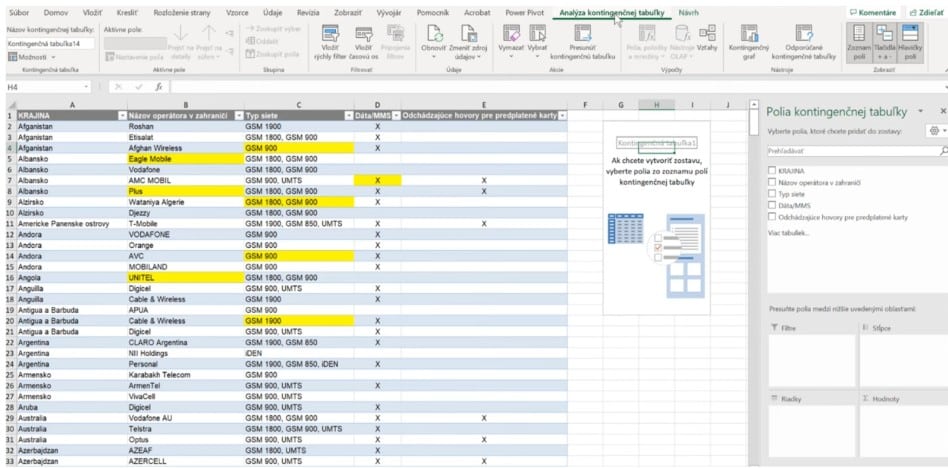Click the Komentáre button
Image resolution: width=948 pixels, height=468 pixels.
click(x=873, y=12)
